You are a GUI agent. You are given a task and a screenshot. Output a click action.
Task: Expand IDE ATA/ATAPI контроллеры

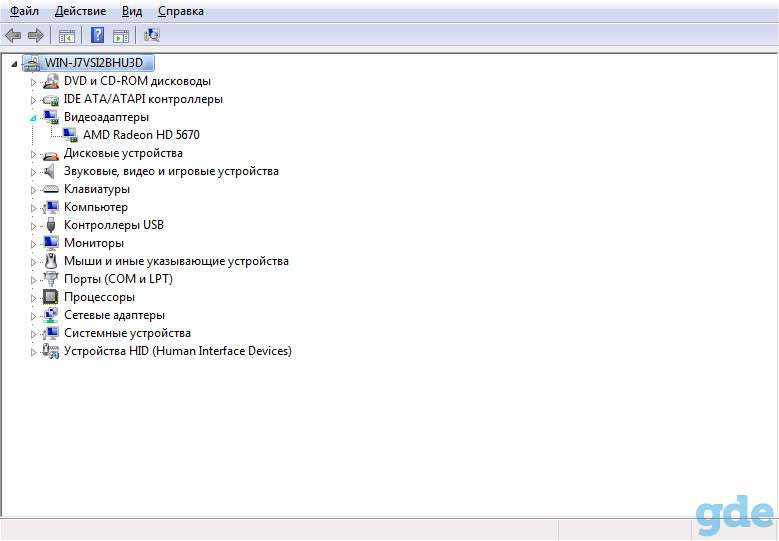coord(33,100)
